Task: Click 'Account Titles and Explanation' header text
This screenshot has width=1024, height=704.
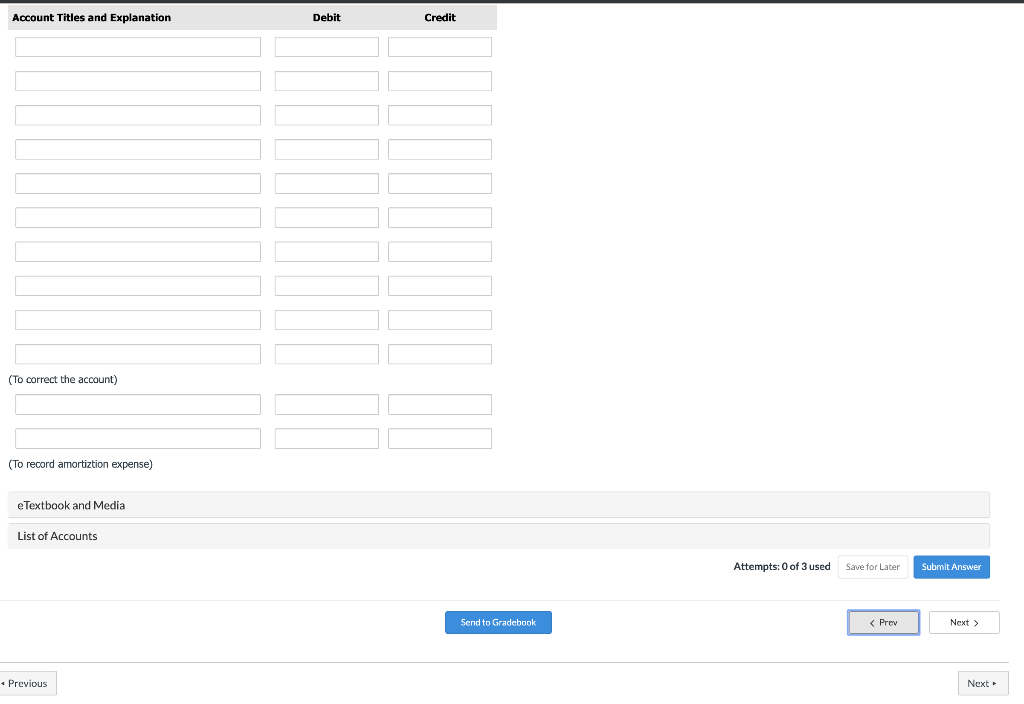Action: pyautogui.click(x=91, y=18)
